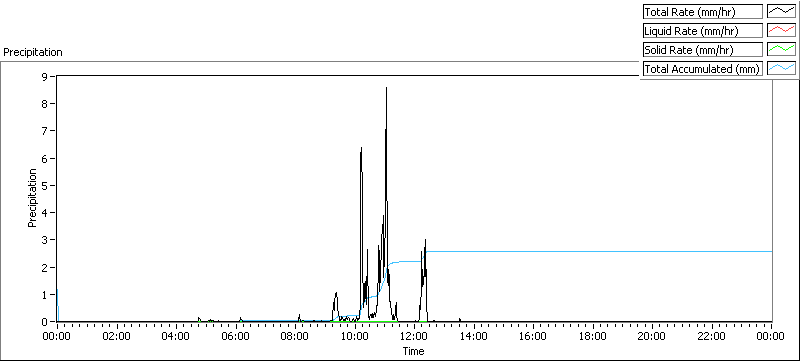Click the 20:00 time axis tick label
This screenshot has width=800, height=361.
click(x=653, y=336)
